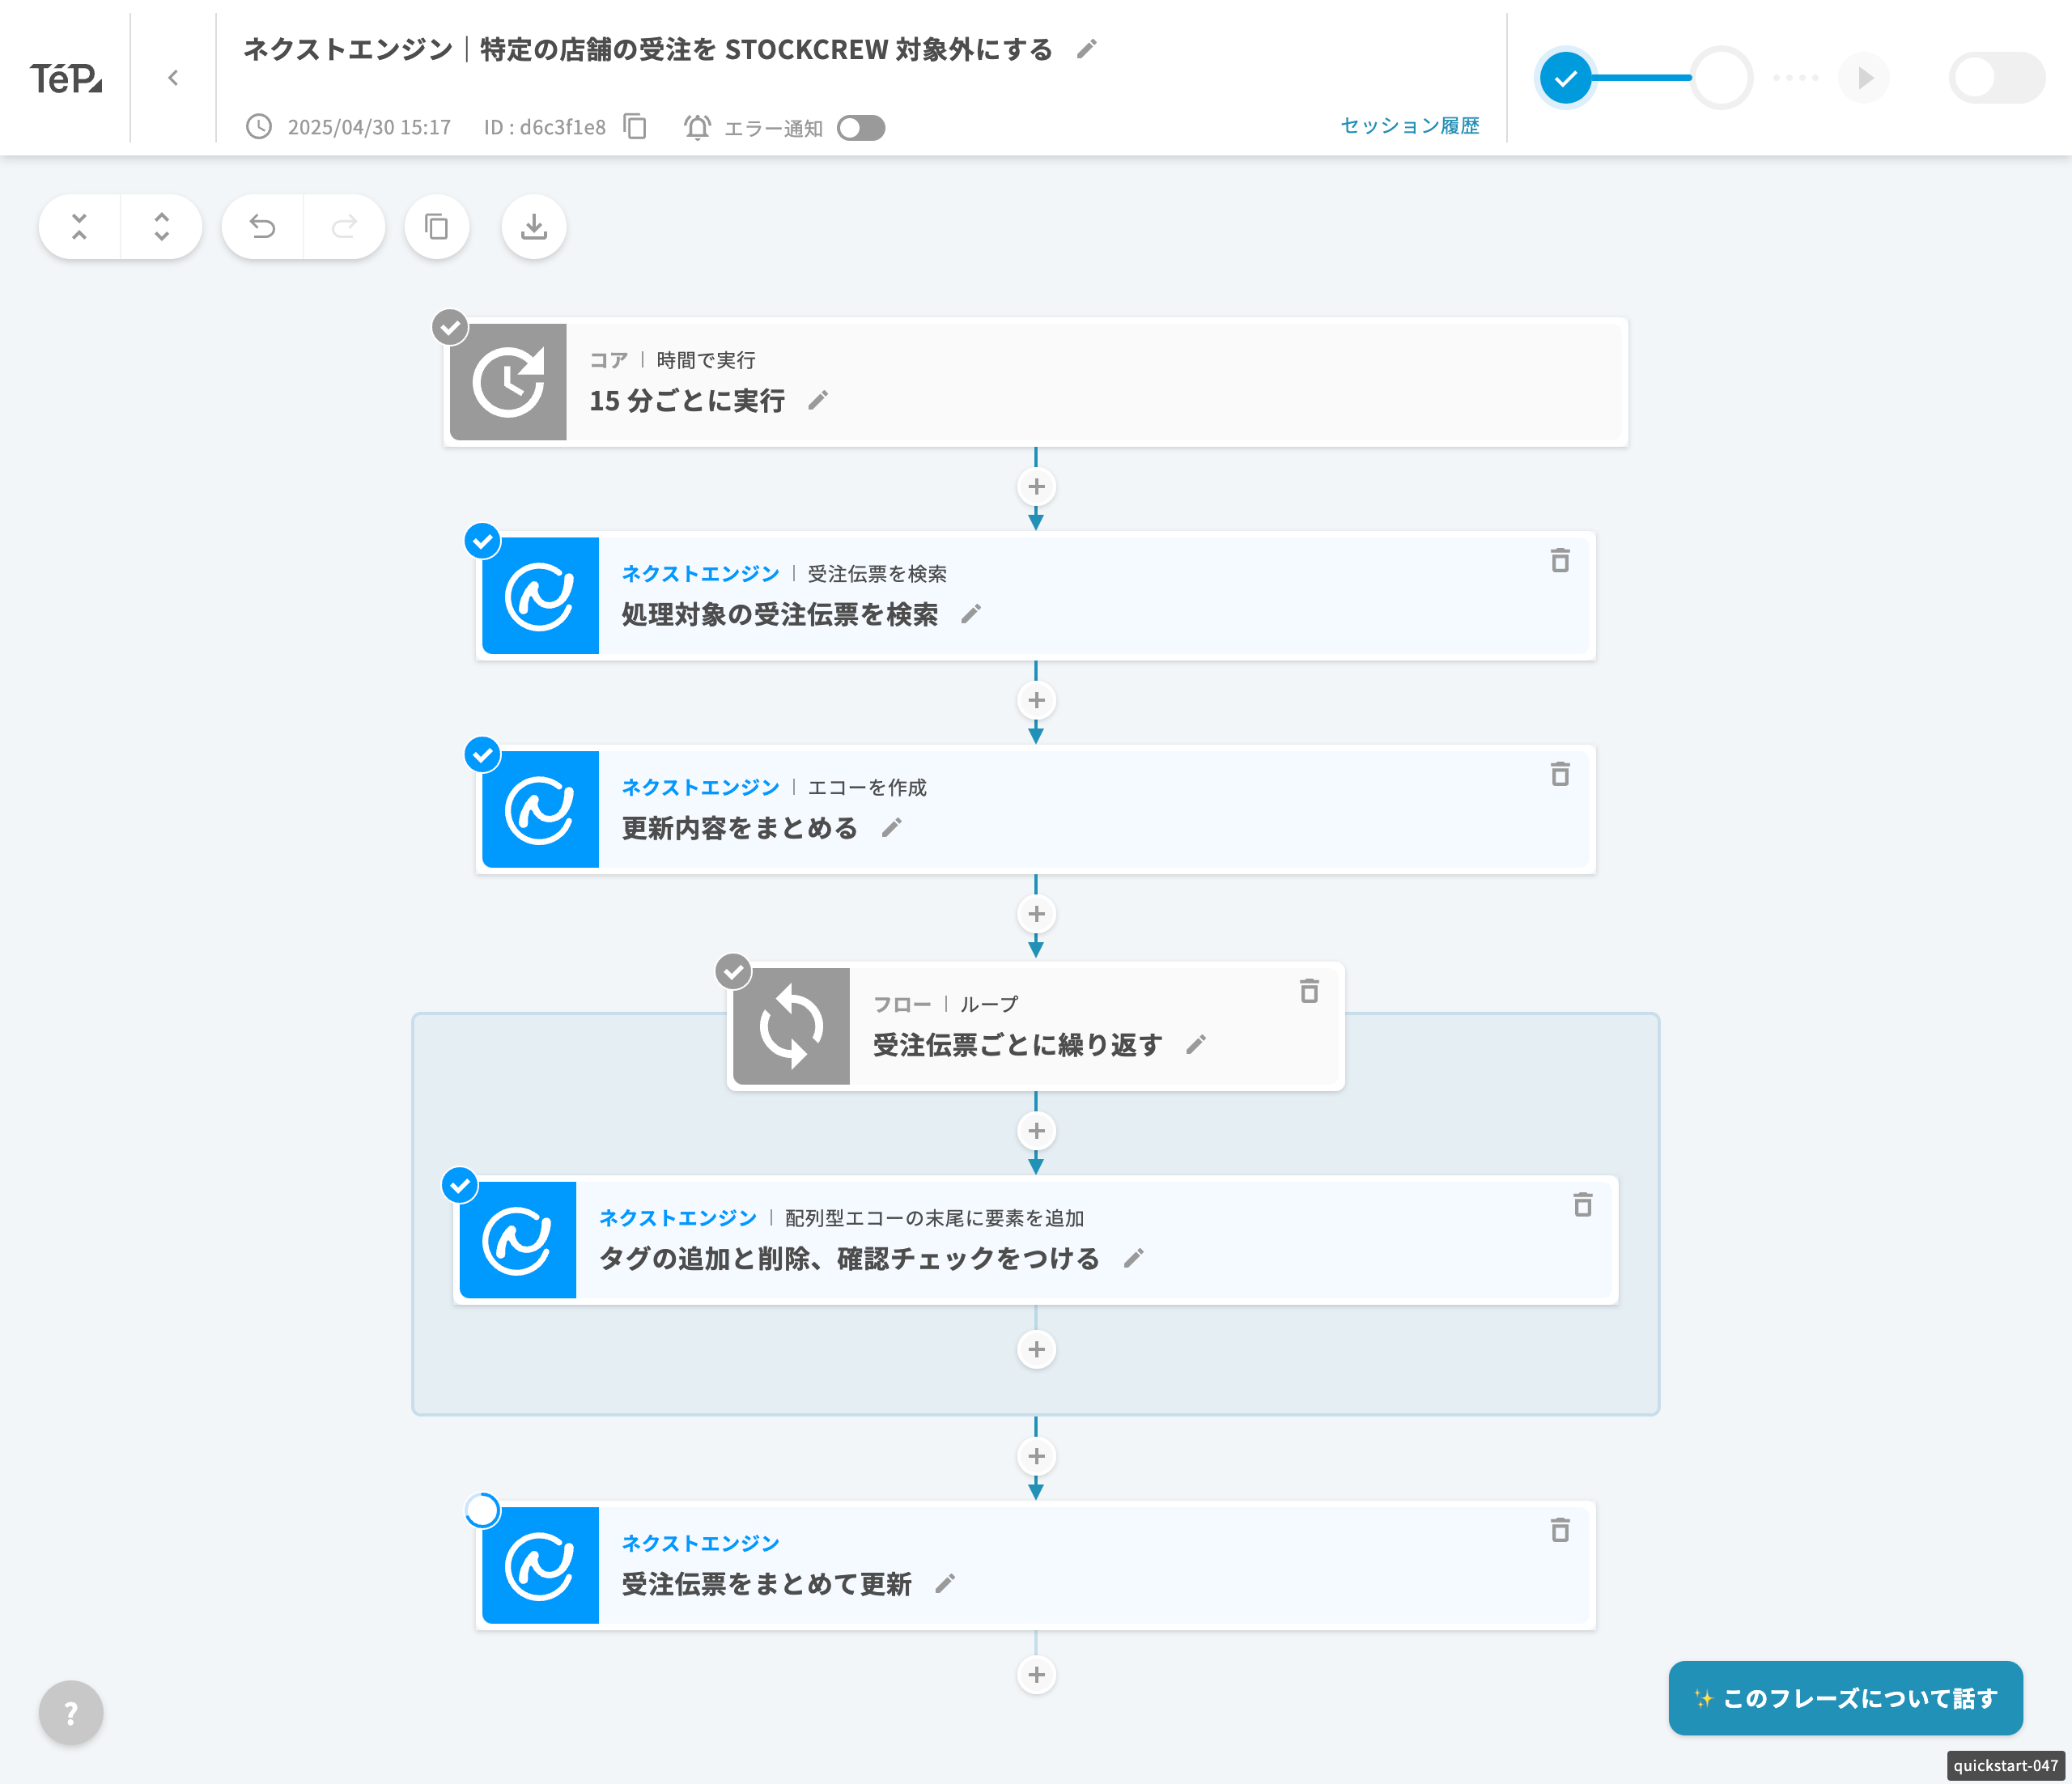Toggle check on 時間で実行 step

coord(450,326)
